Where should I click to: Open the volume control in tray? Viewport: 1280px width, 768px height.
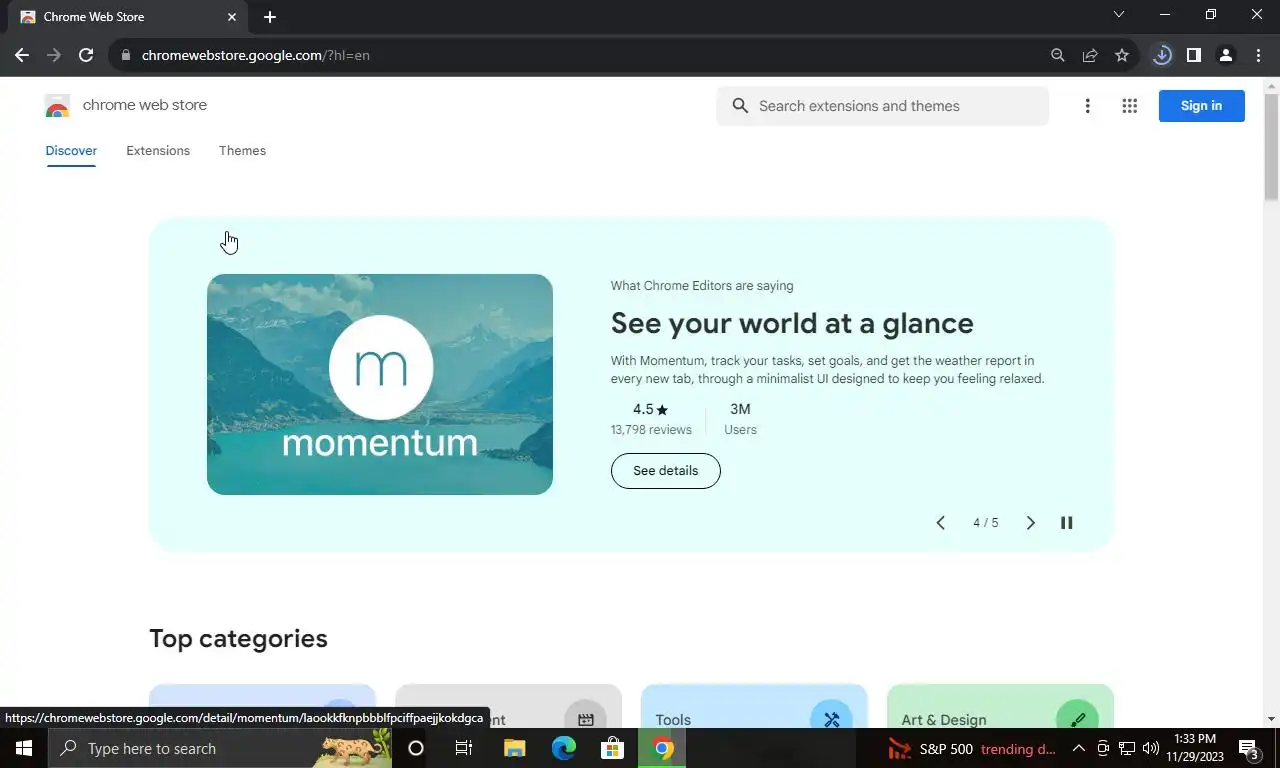pos(1151,748)
